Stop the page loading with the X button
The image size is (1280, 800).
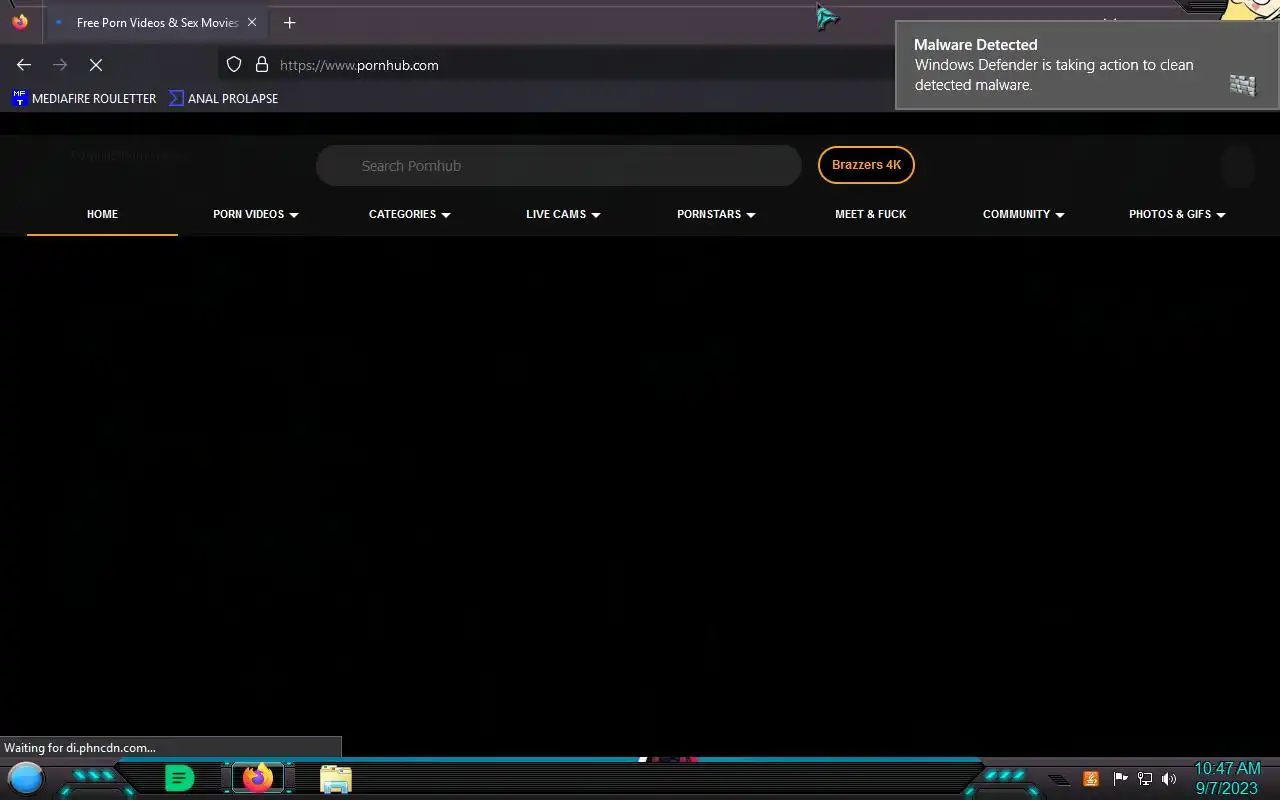pos(96,65)
